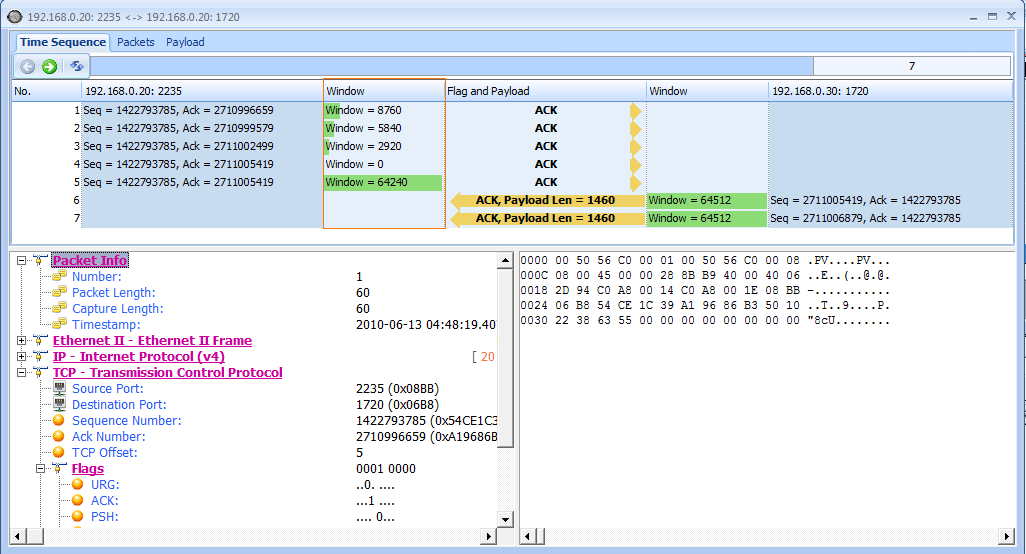Click the hex row starting 0018

(x=705, y=290)
